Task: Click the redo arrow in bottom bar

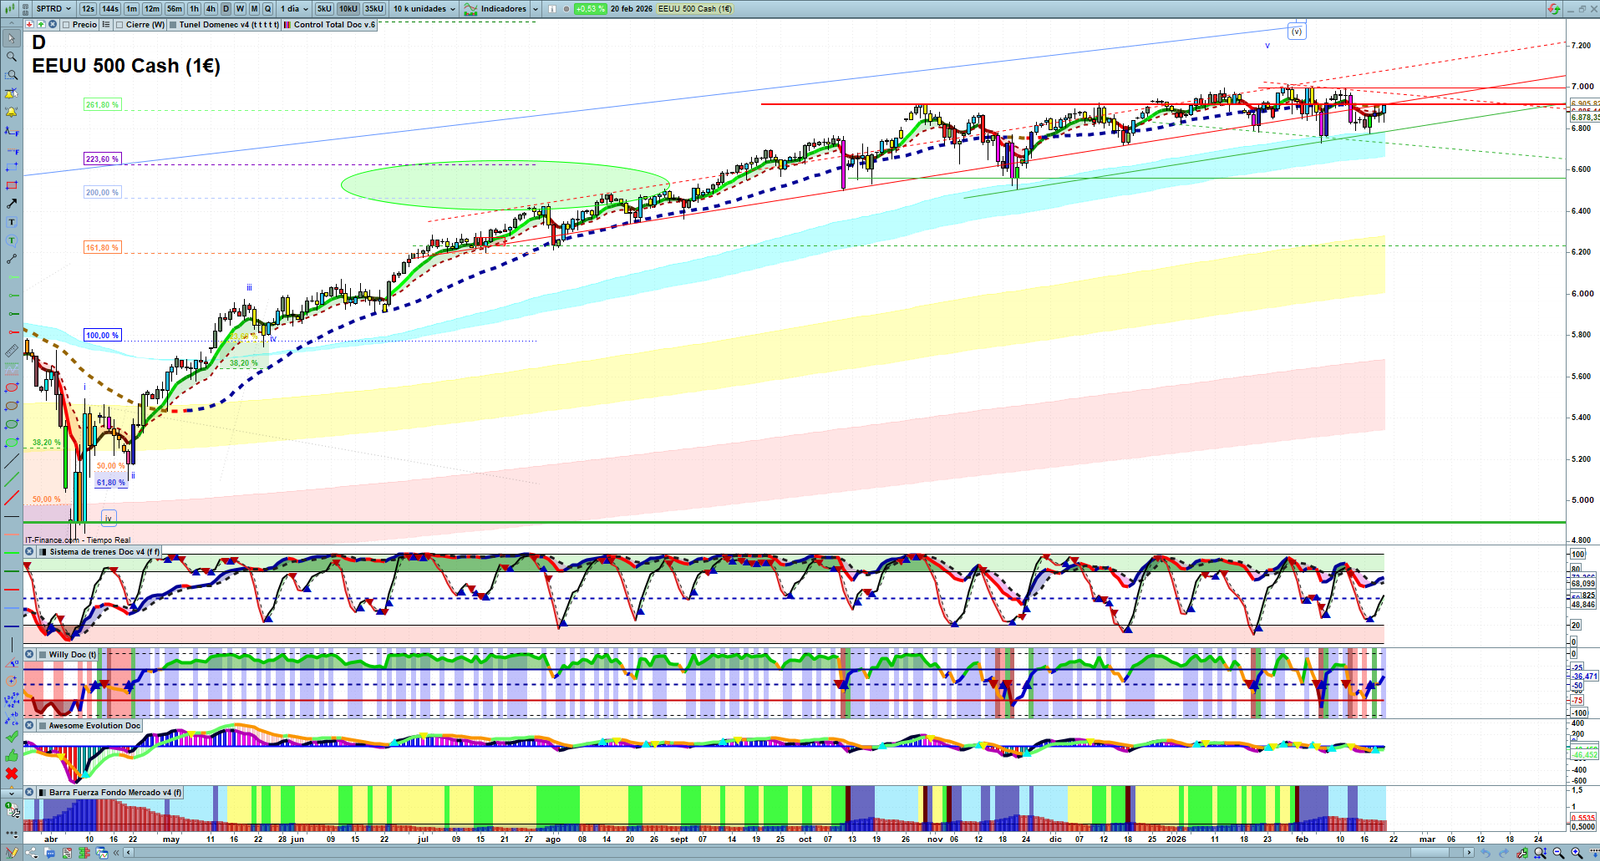Action: coord(1504,853)
